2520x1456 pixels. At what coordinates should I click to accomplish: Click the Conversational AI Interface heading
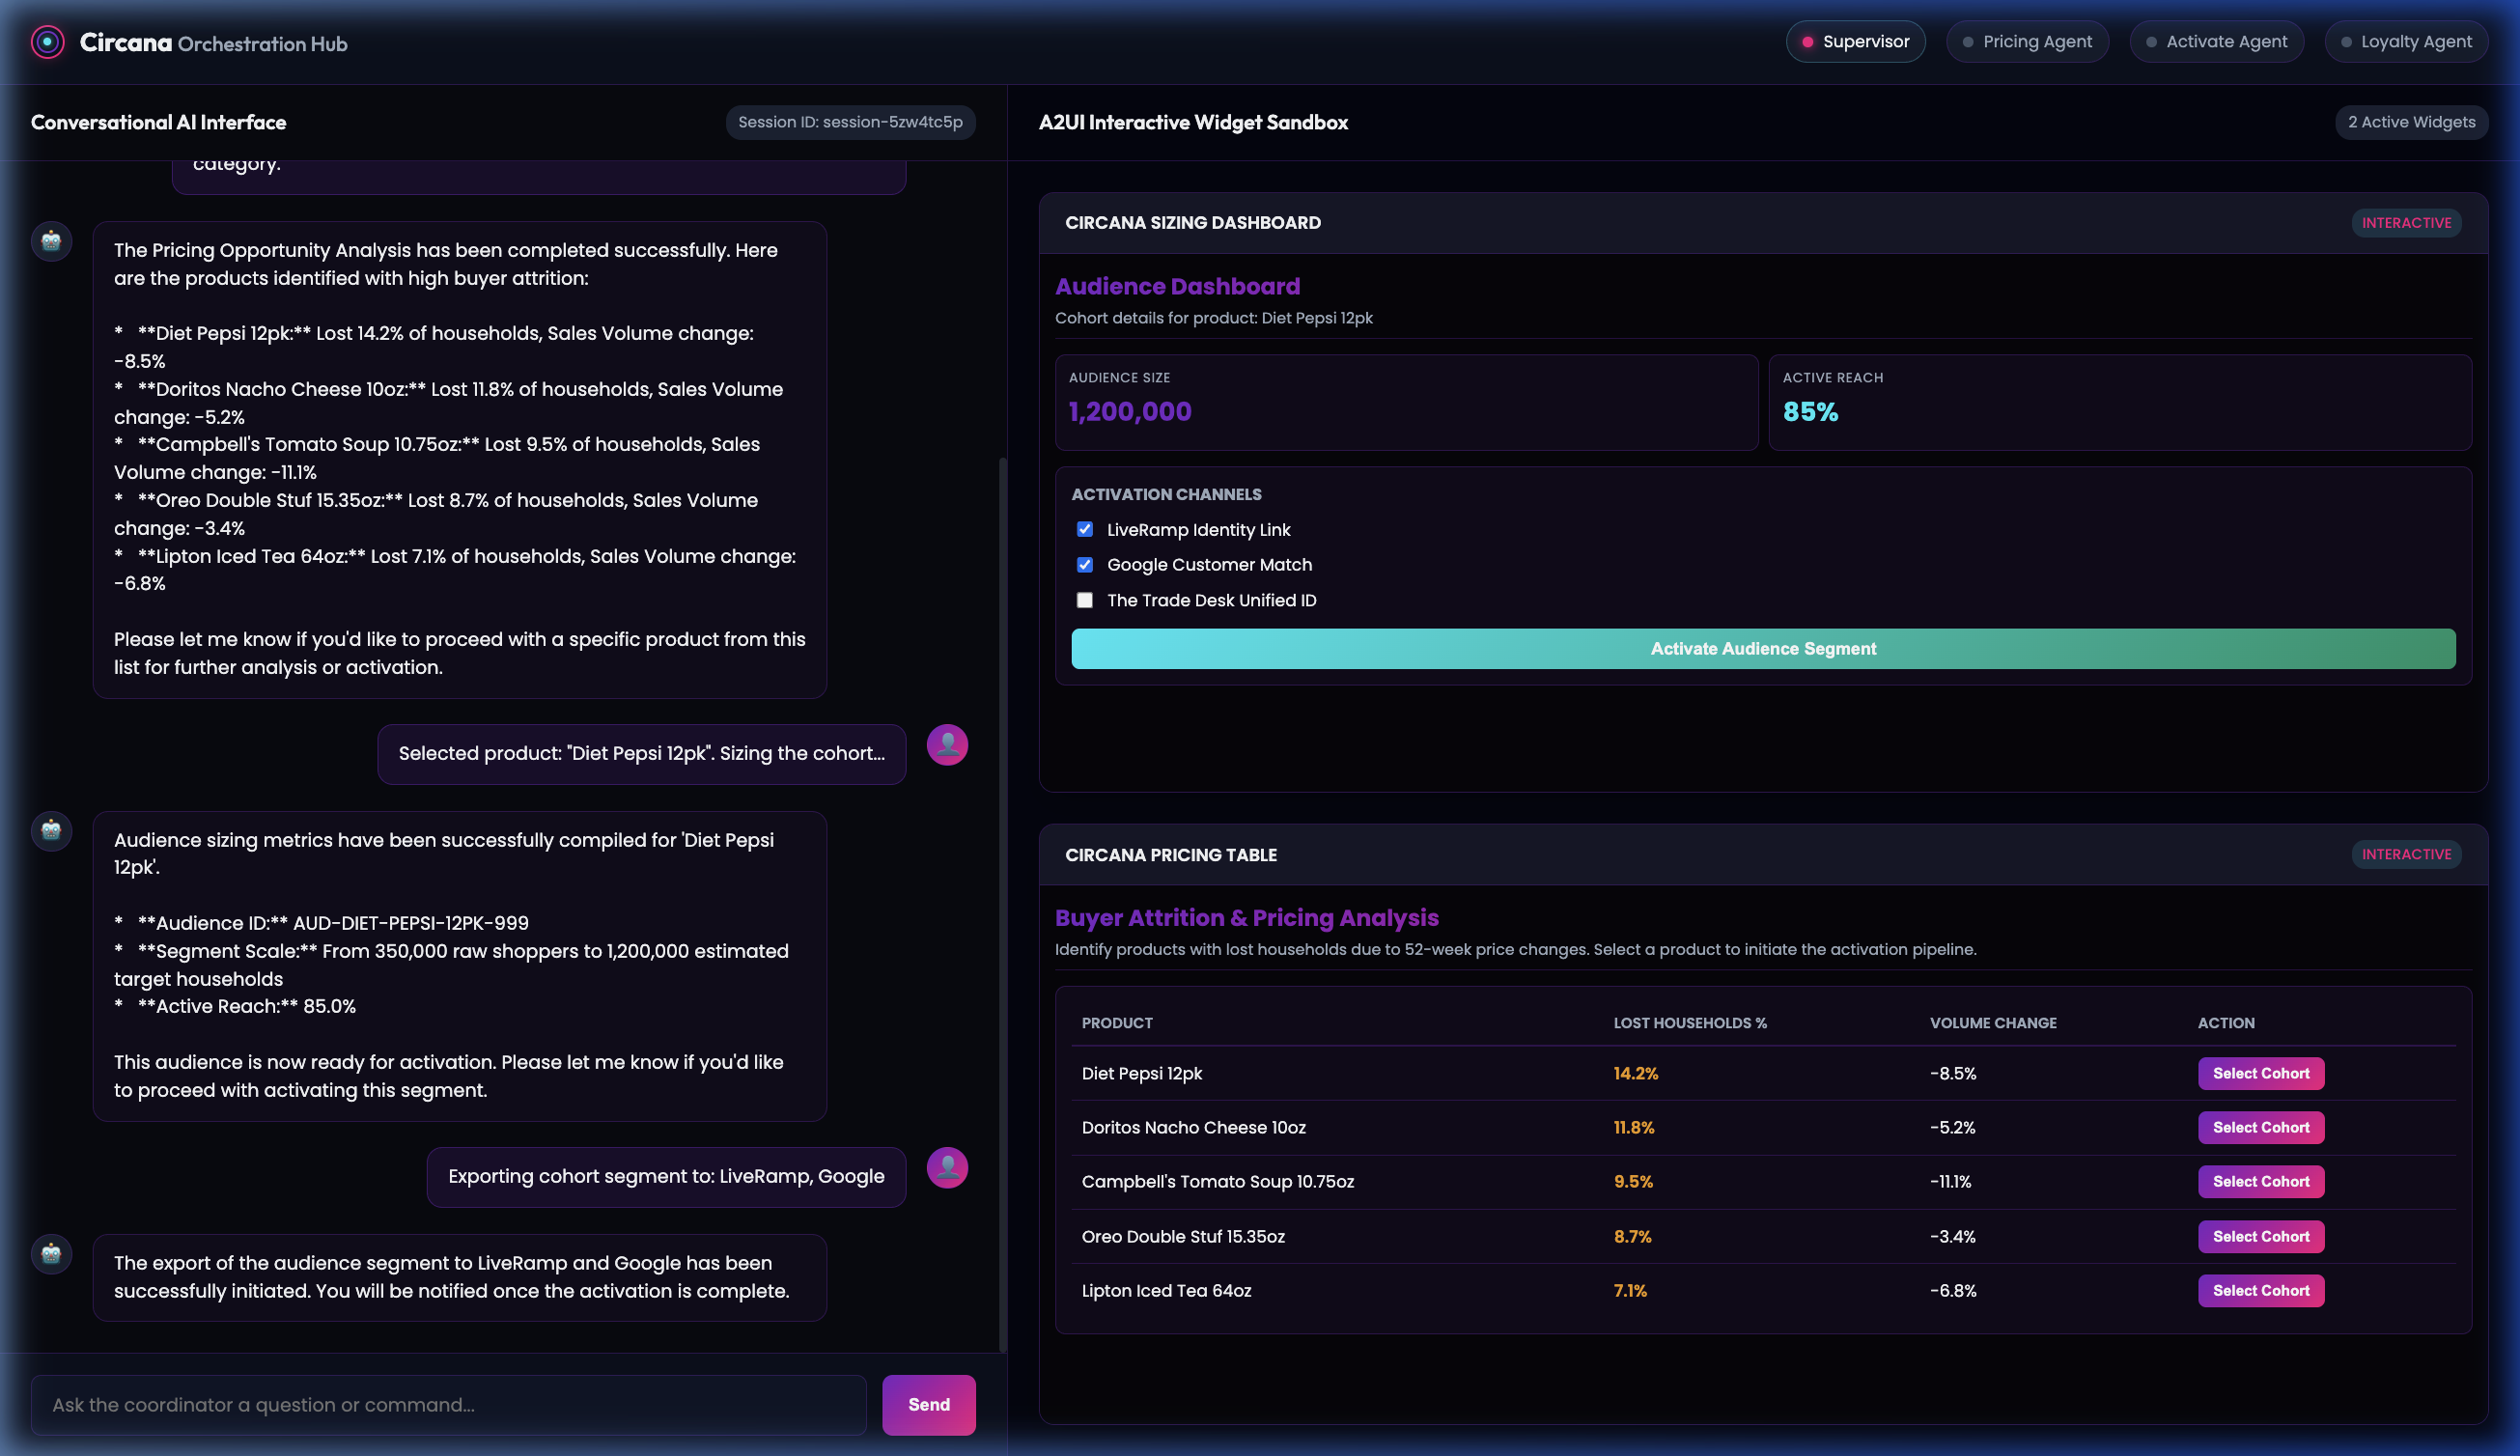pyautogui.click(x=158, y=122)
